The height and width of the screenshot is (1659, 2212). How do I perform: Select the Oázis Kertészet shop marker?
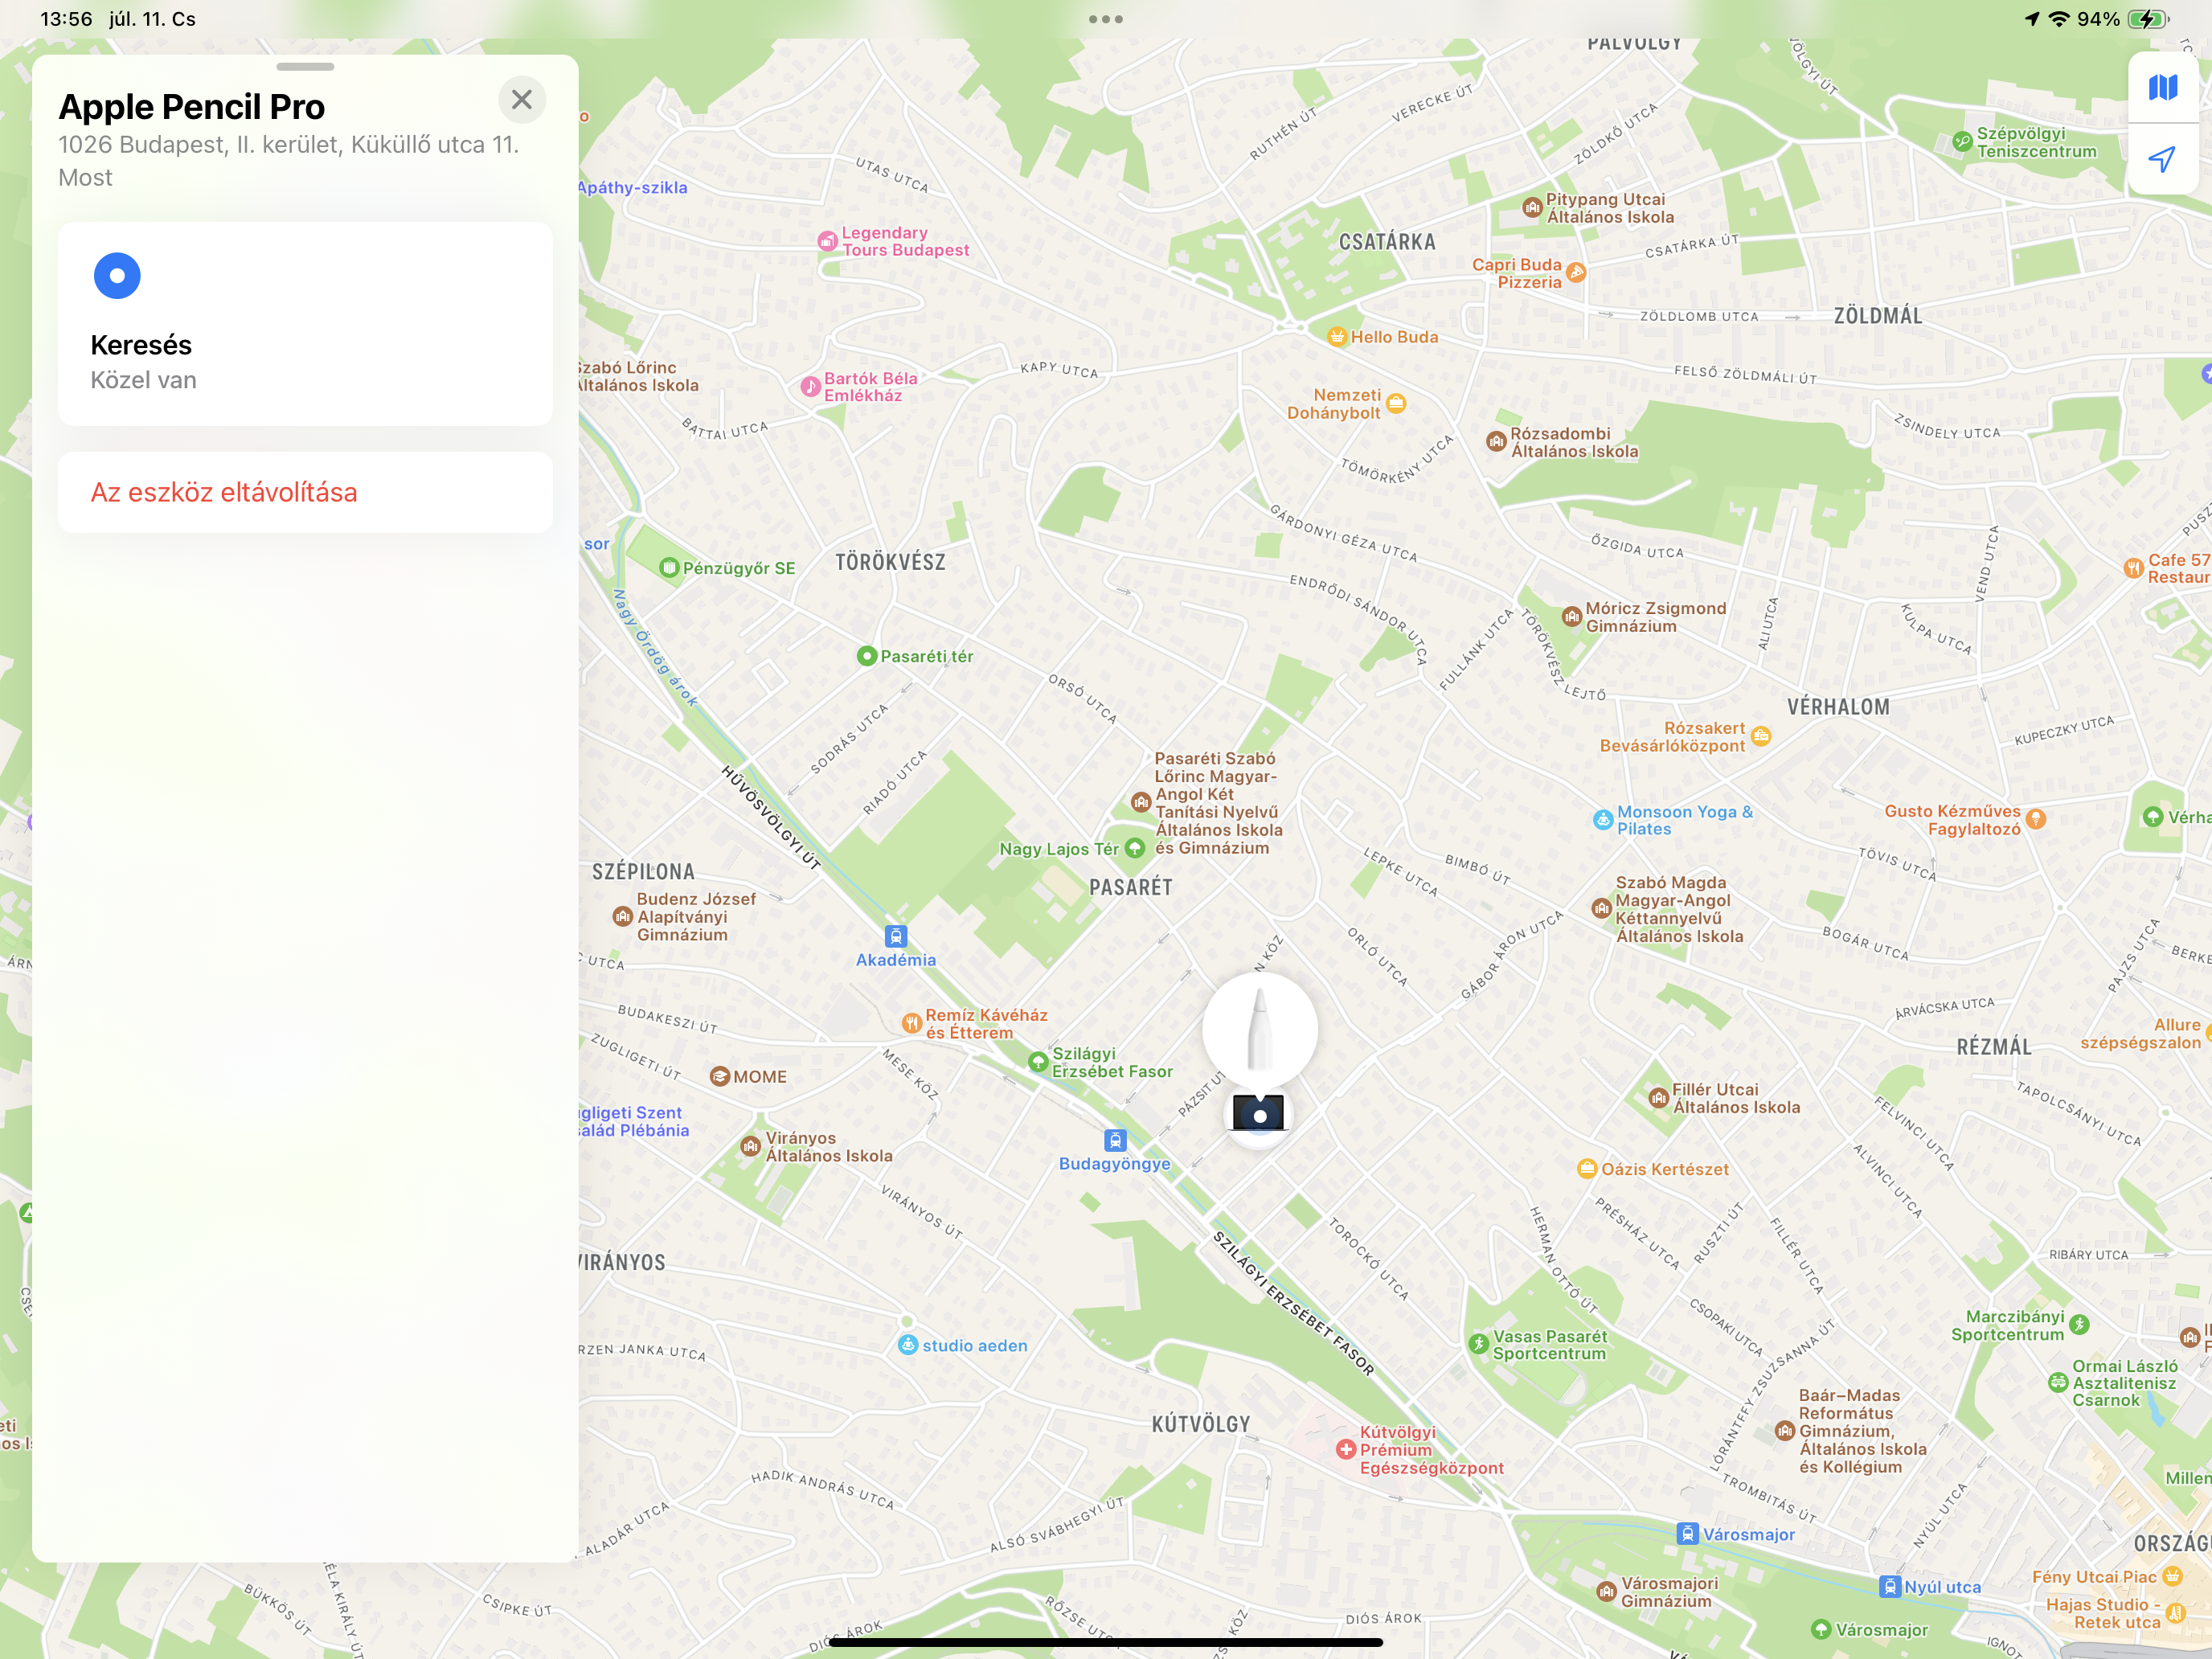tap(1586, 1169)
